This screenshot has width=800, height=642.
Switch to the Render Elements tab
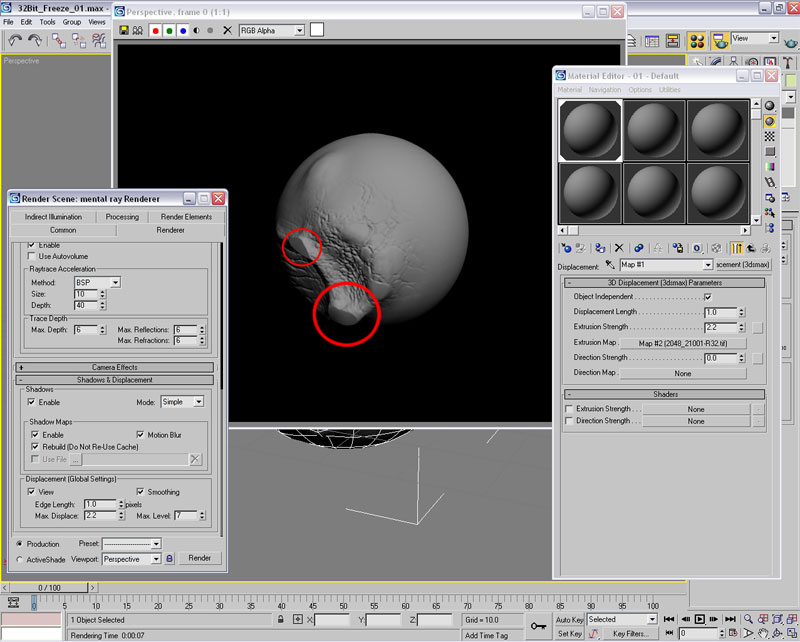(x=186, y=217)
